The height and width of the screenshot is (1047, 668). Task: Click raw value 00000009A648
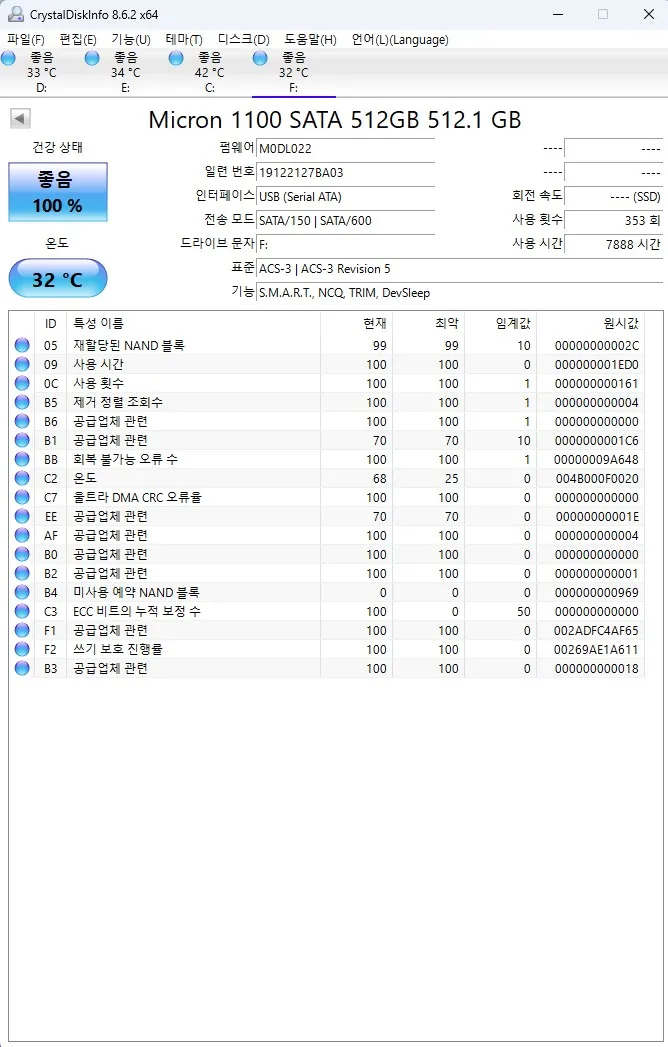596,459
